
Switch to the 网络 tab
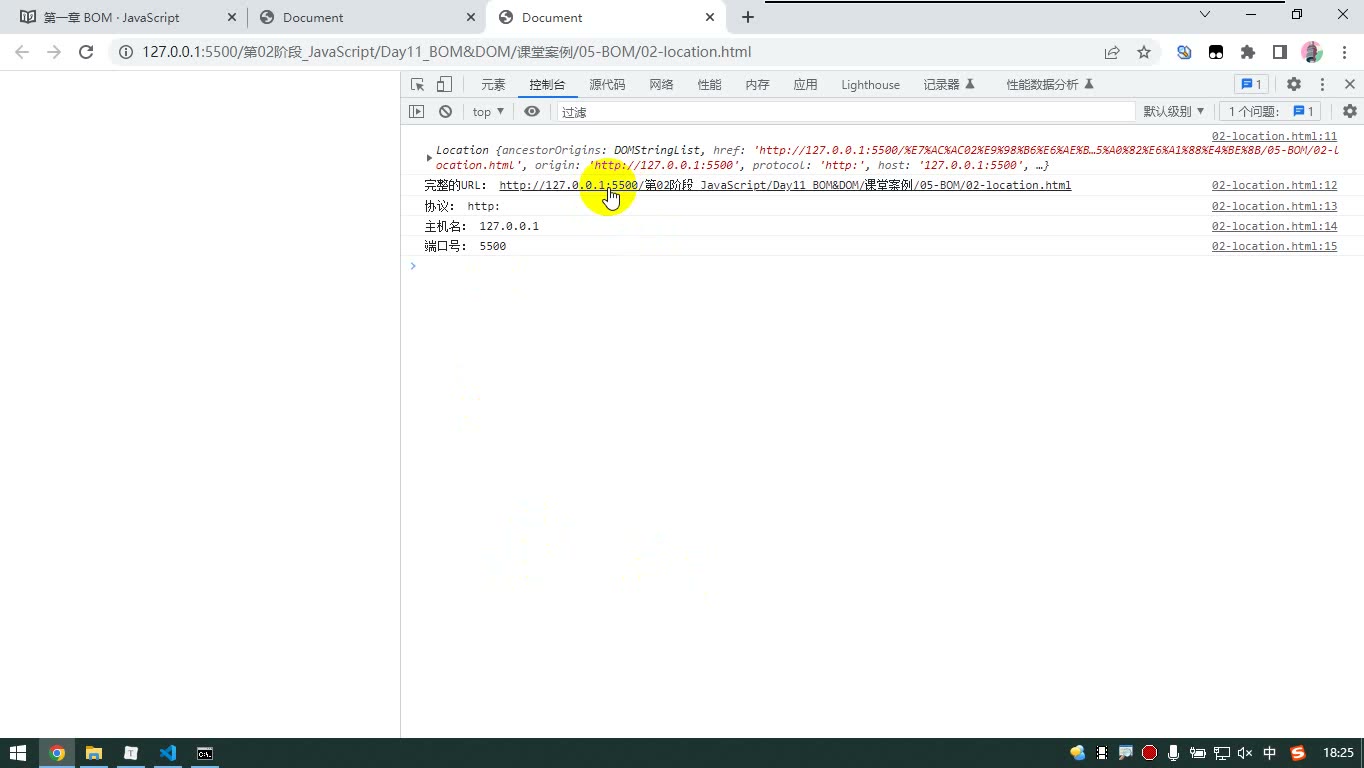click(x=661, y=85)
